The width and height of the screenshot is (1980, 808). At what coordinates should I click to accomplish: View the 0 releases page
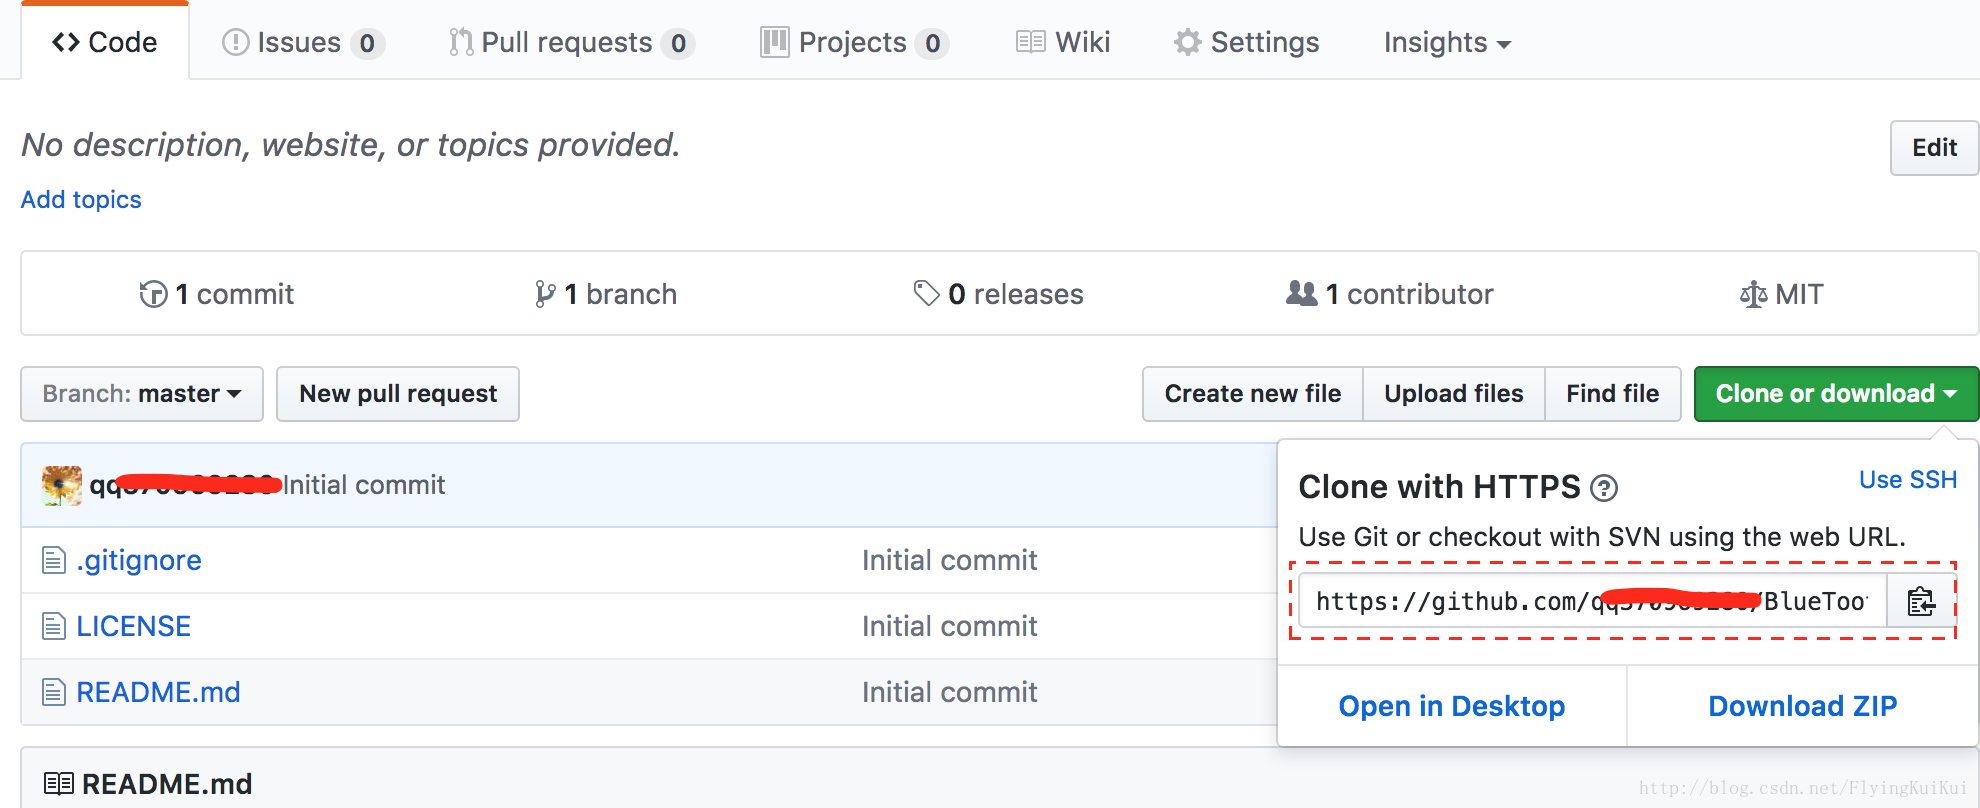pos(998,294)
